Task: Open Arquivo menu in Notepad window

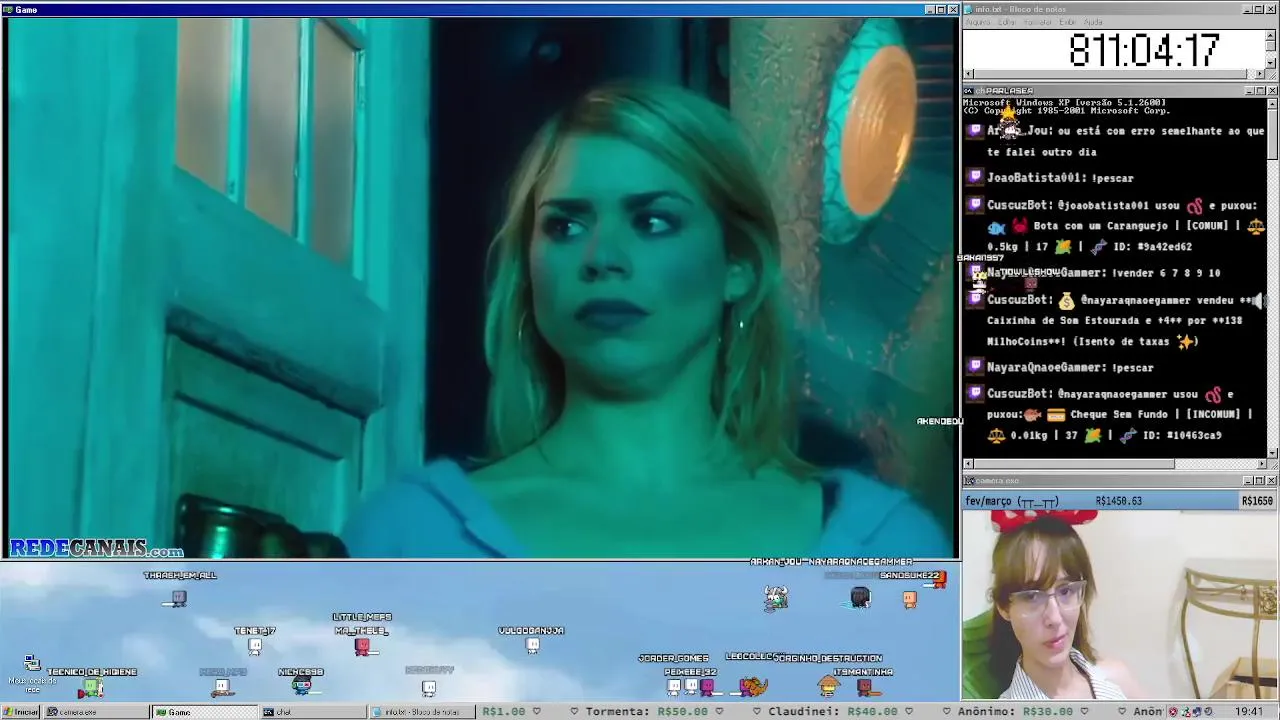Action: (x=977, y=22)
